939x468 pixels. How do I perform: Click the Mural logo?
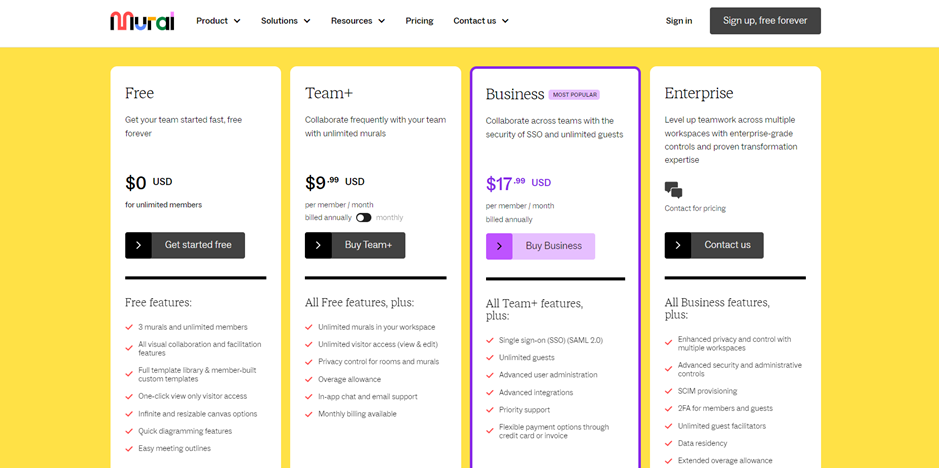142,21
